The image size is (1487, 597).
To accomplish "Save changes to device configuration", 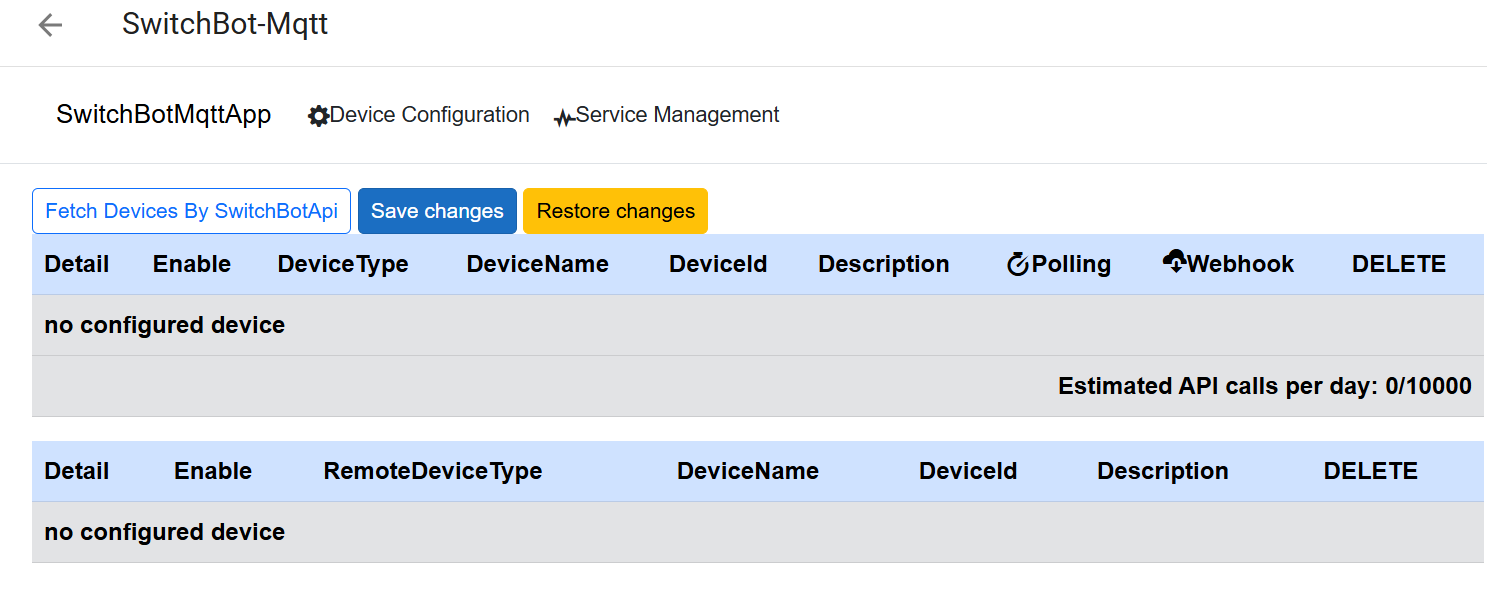I will pos(437,211).
